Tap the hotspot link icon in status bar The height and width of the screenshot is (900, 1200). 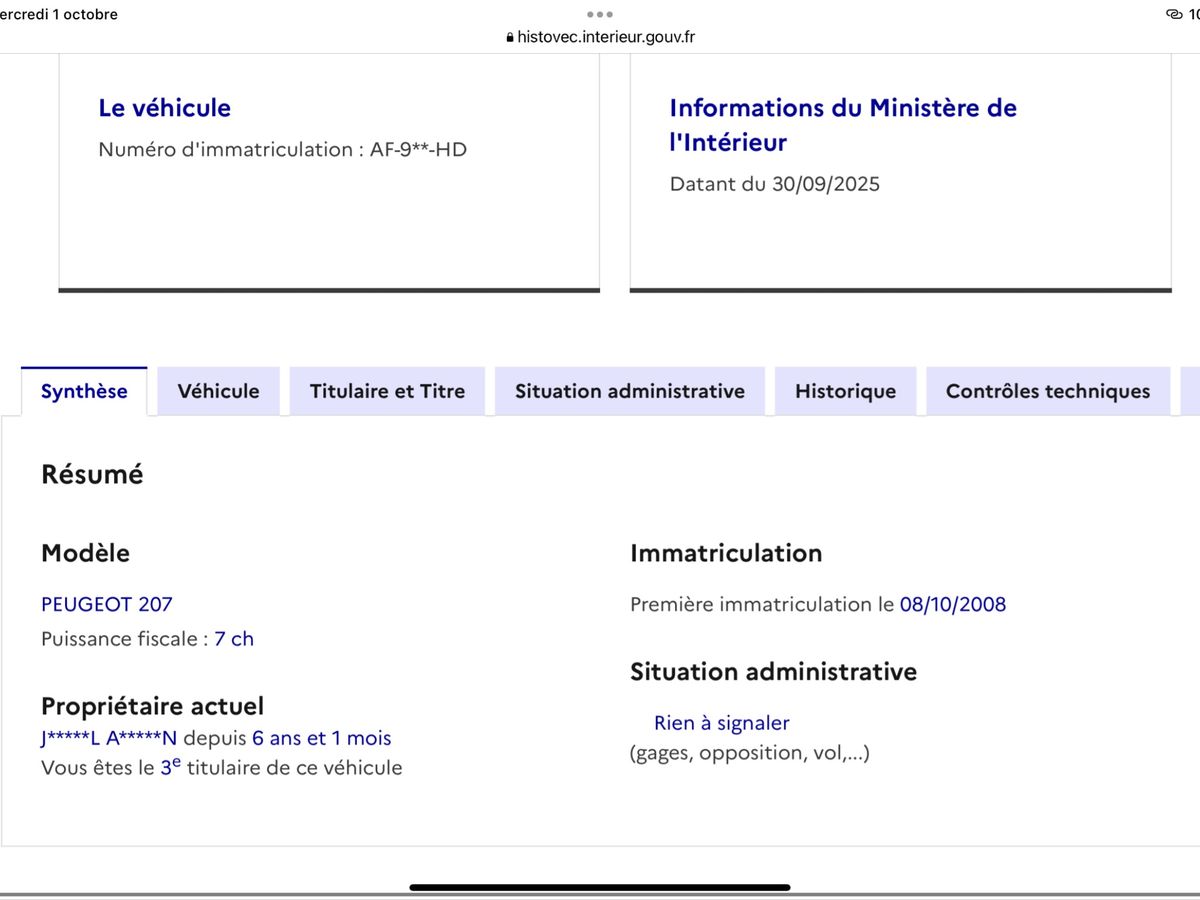tap(1174, 14)
